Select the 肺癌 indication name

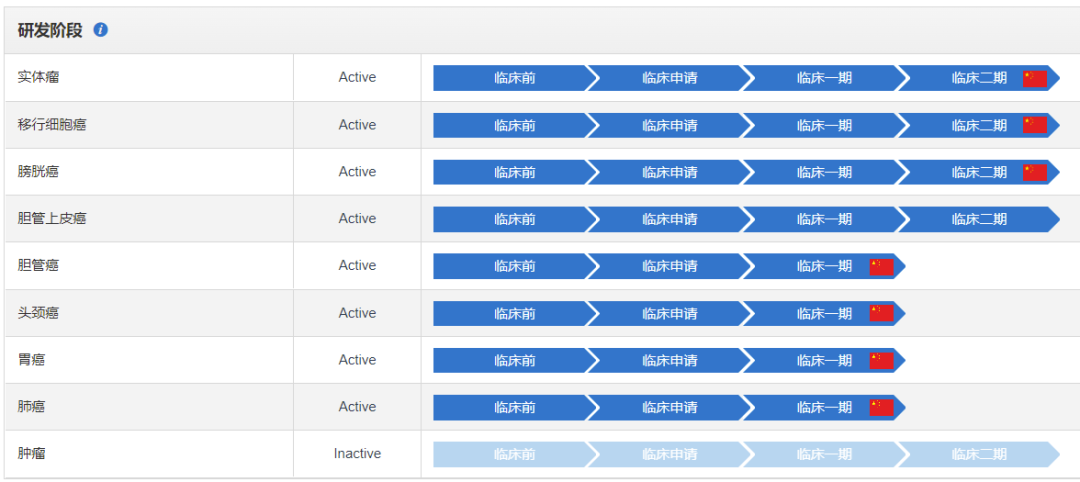point(32,406)
